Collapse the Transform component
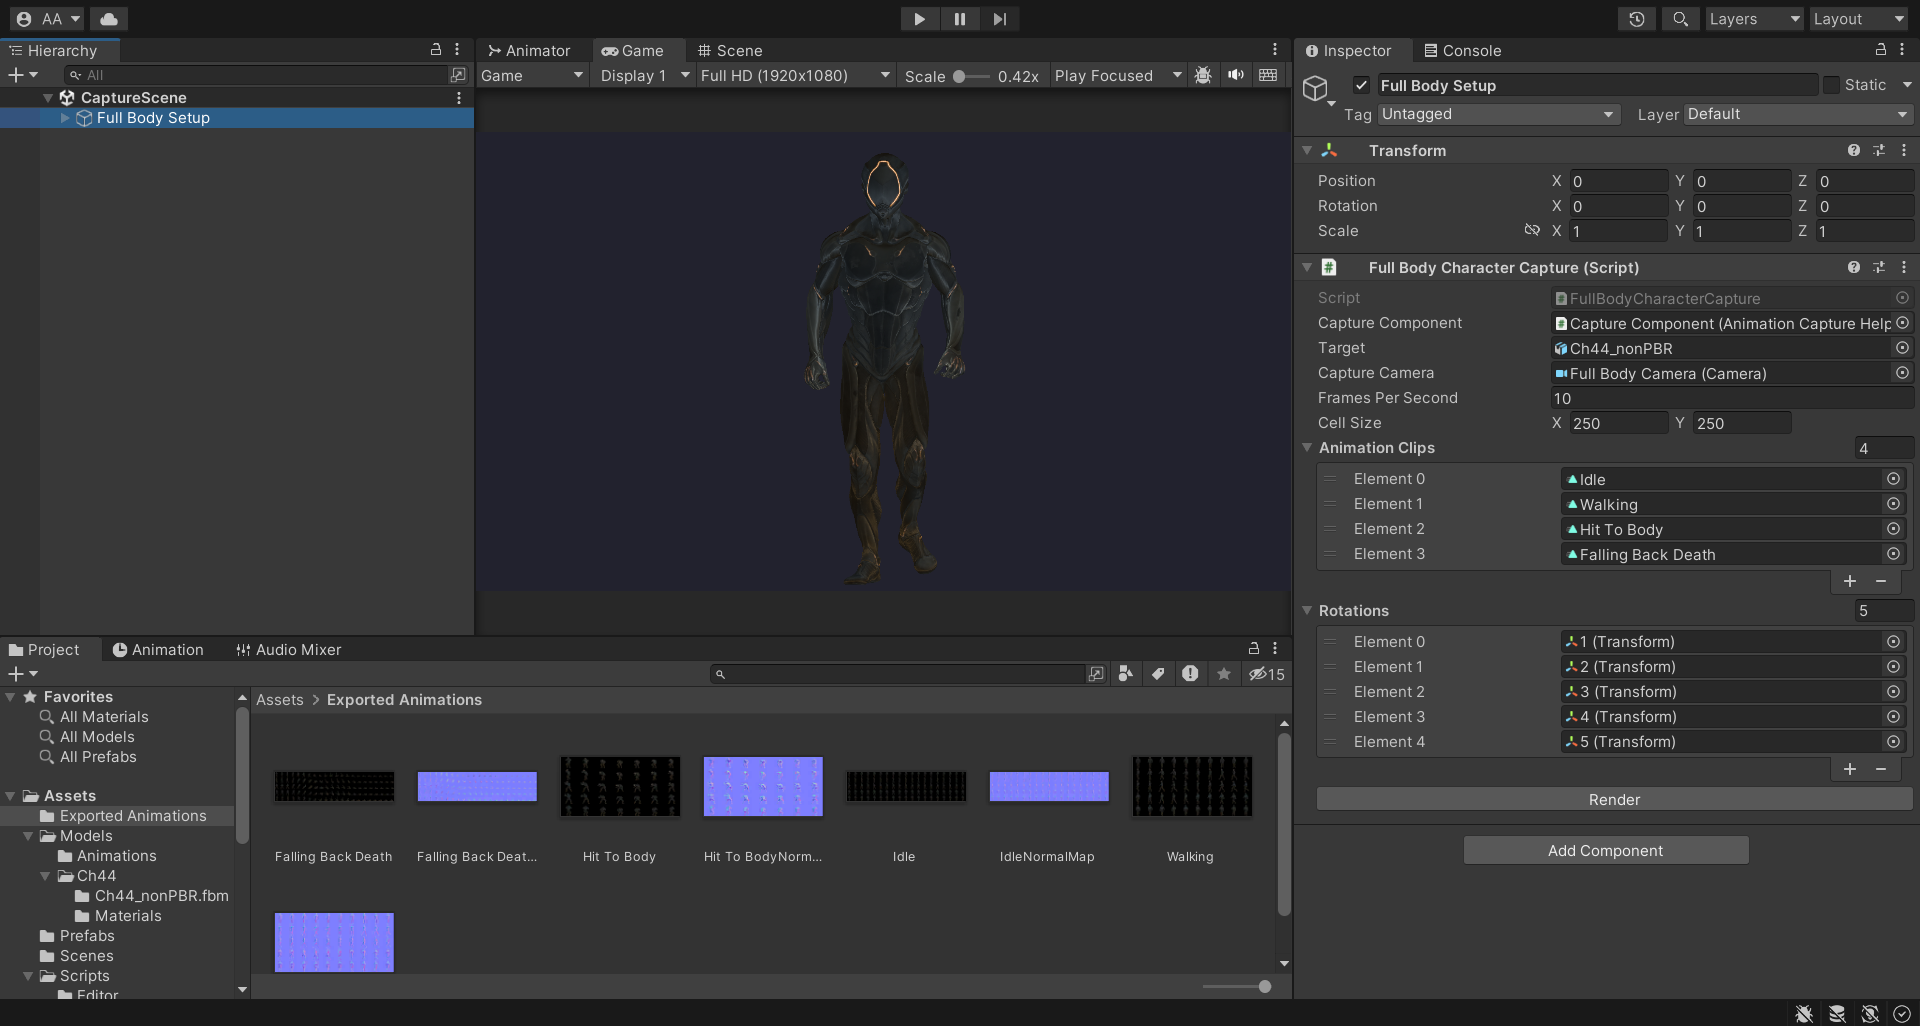The width and height of the screenshot is (1920, 1026). tap(1307, 150)
